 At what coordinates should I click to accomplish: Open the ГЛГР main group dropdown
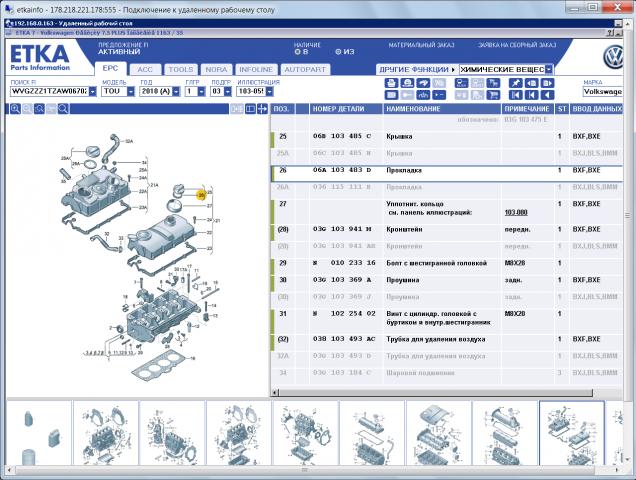click(202, 91)
